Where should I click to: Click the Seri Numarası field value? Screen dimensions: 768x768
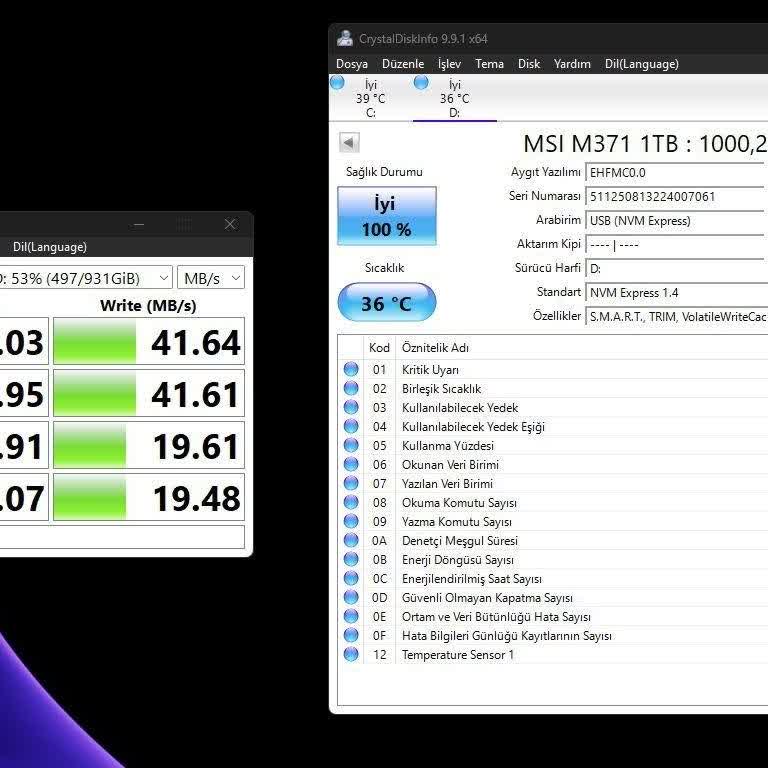(677, 197)
